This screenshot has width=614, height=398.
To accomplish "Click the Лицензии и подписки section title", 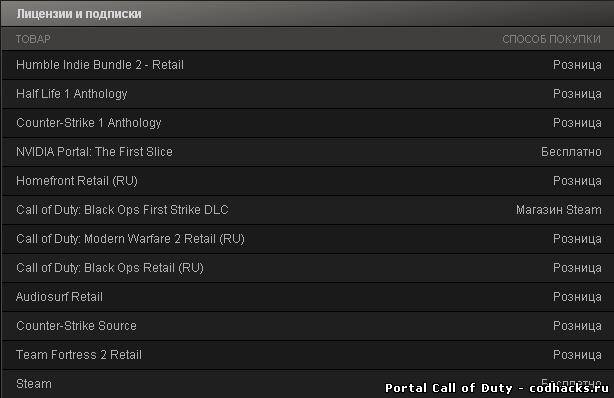I will tap(79, 14).
